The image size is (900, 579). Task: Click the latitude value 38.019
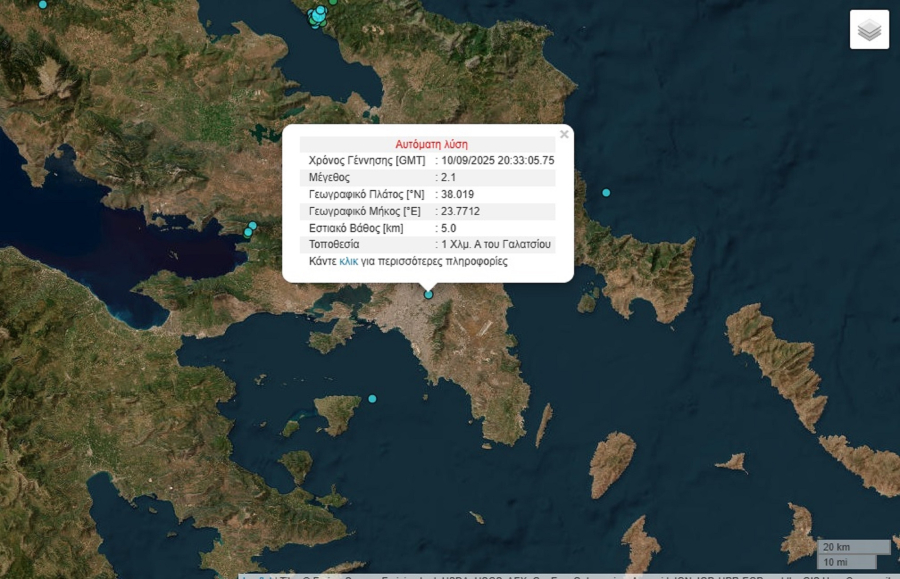pos(457,194)
